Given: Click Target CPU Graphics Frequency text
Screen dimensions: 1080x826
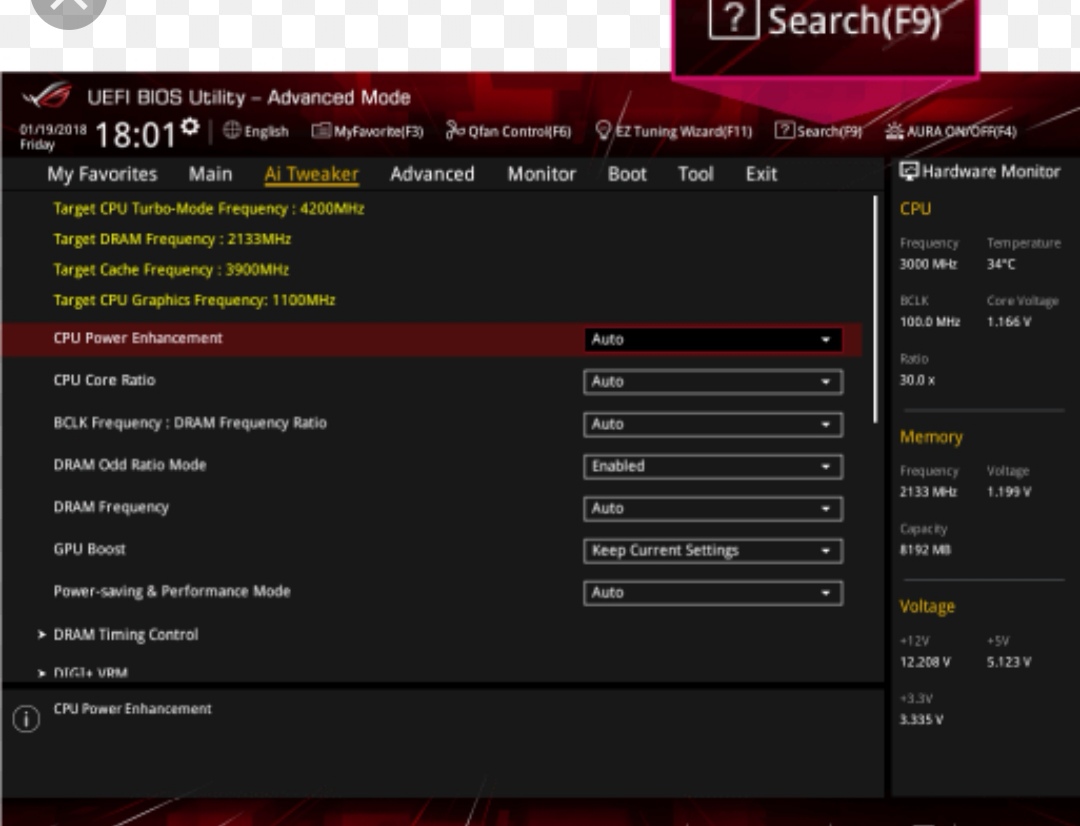Looking at the screenshot, I should (x=194, y=300).
